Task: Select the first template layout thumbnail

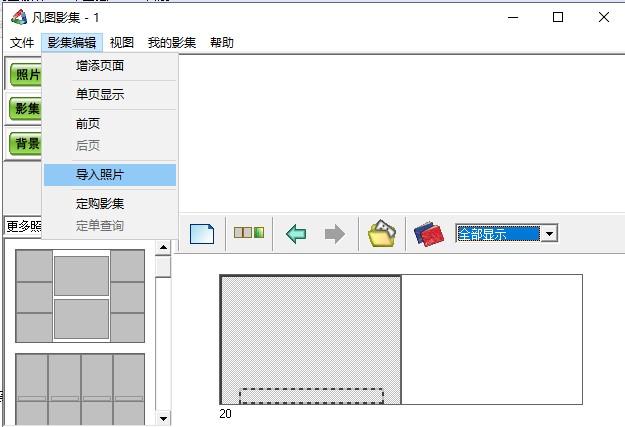Action: point(81,296)
